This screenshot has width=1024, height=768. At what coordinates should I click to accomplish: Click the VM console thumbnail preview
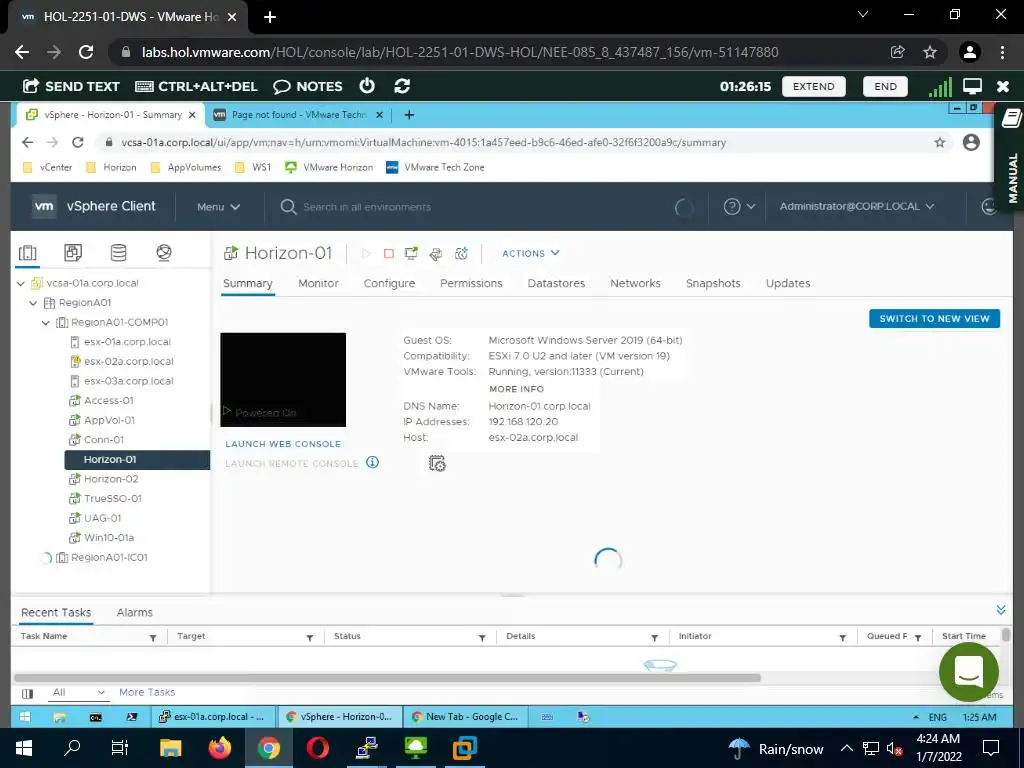click(x=283, y=379)
